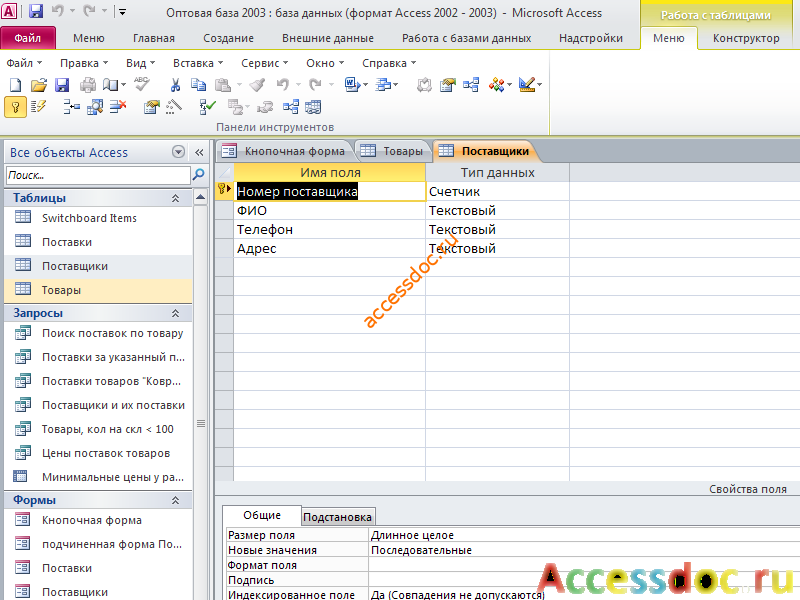Click the Поиск search field
The width and height of the screenshot is (800, 600).
click(98, 175)
